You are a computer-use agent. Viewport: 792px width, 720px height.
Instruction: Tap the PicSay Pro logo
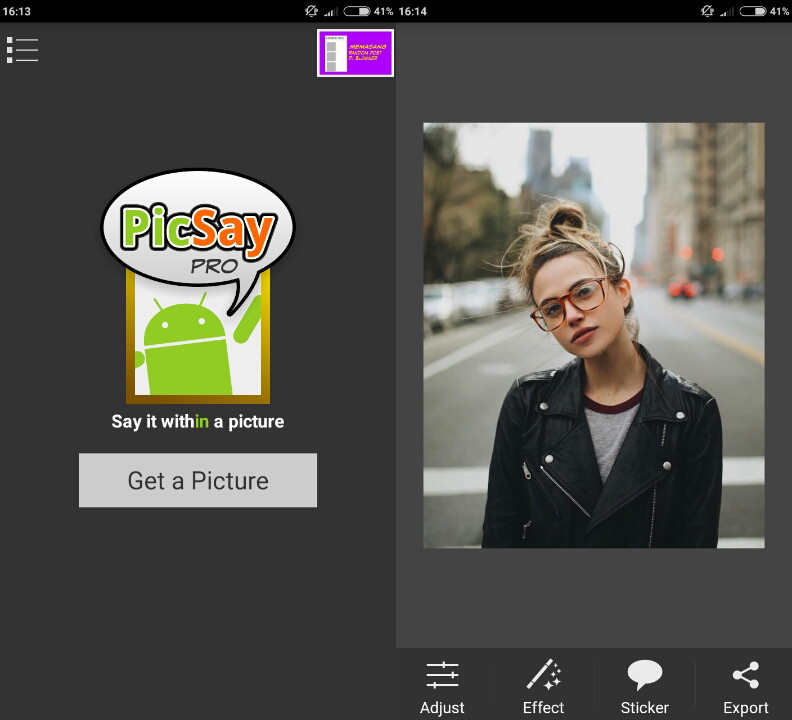coord(198,285)
